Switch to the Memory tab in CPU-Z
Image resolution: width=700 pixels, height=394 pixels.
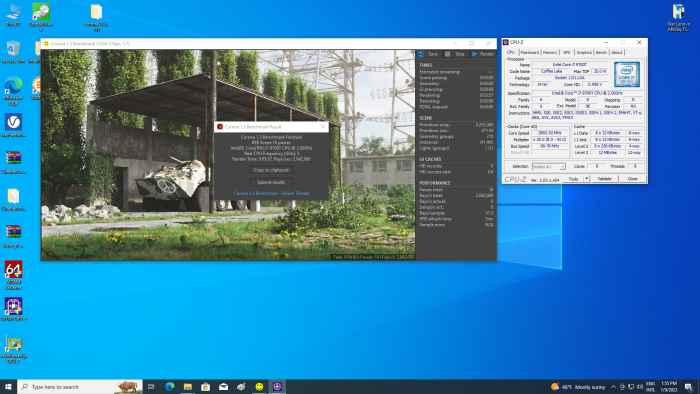pos(550,52)
